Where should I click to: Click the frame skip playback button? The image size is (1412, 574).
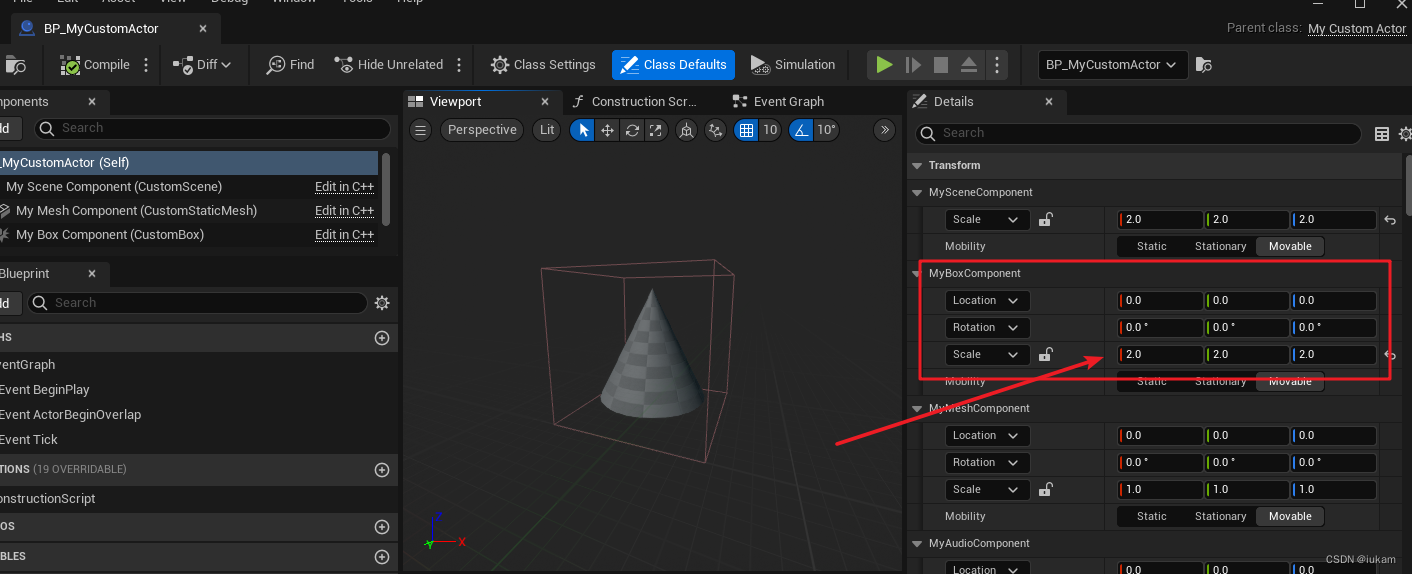[913, 65]
